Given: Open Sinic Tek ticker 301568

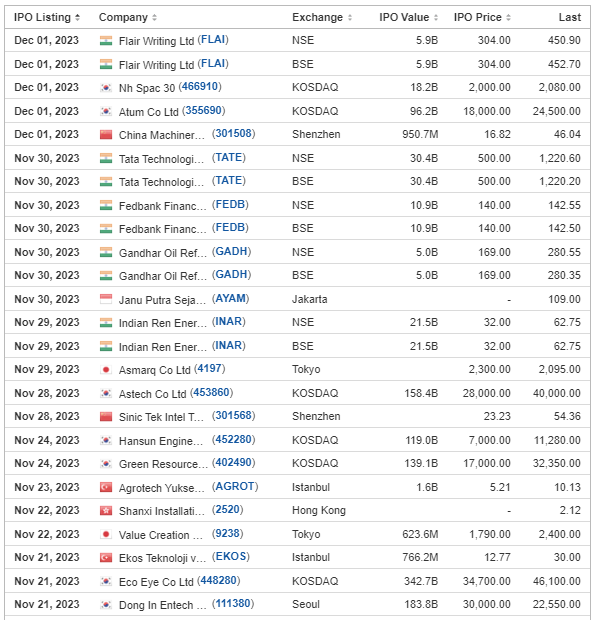Looking at the screenshot, I should 234,416.
